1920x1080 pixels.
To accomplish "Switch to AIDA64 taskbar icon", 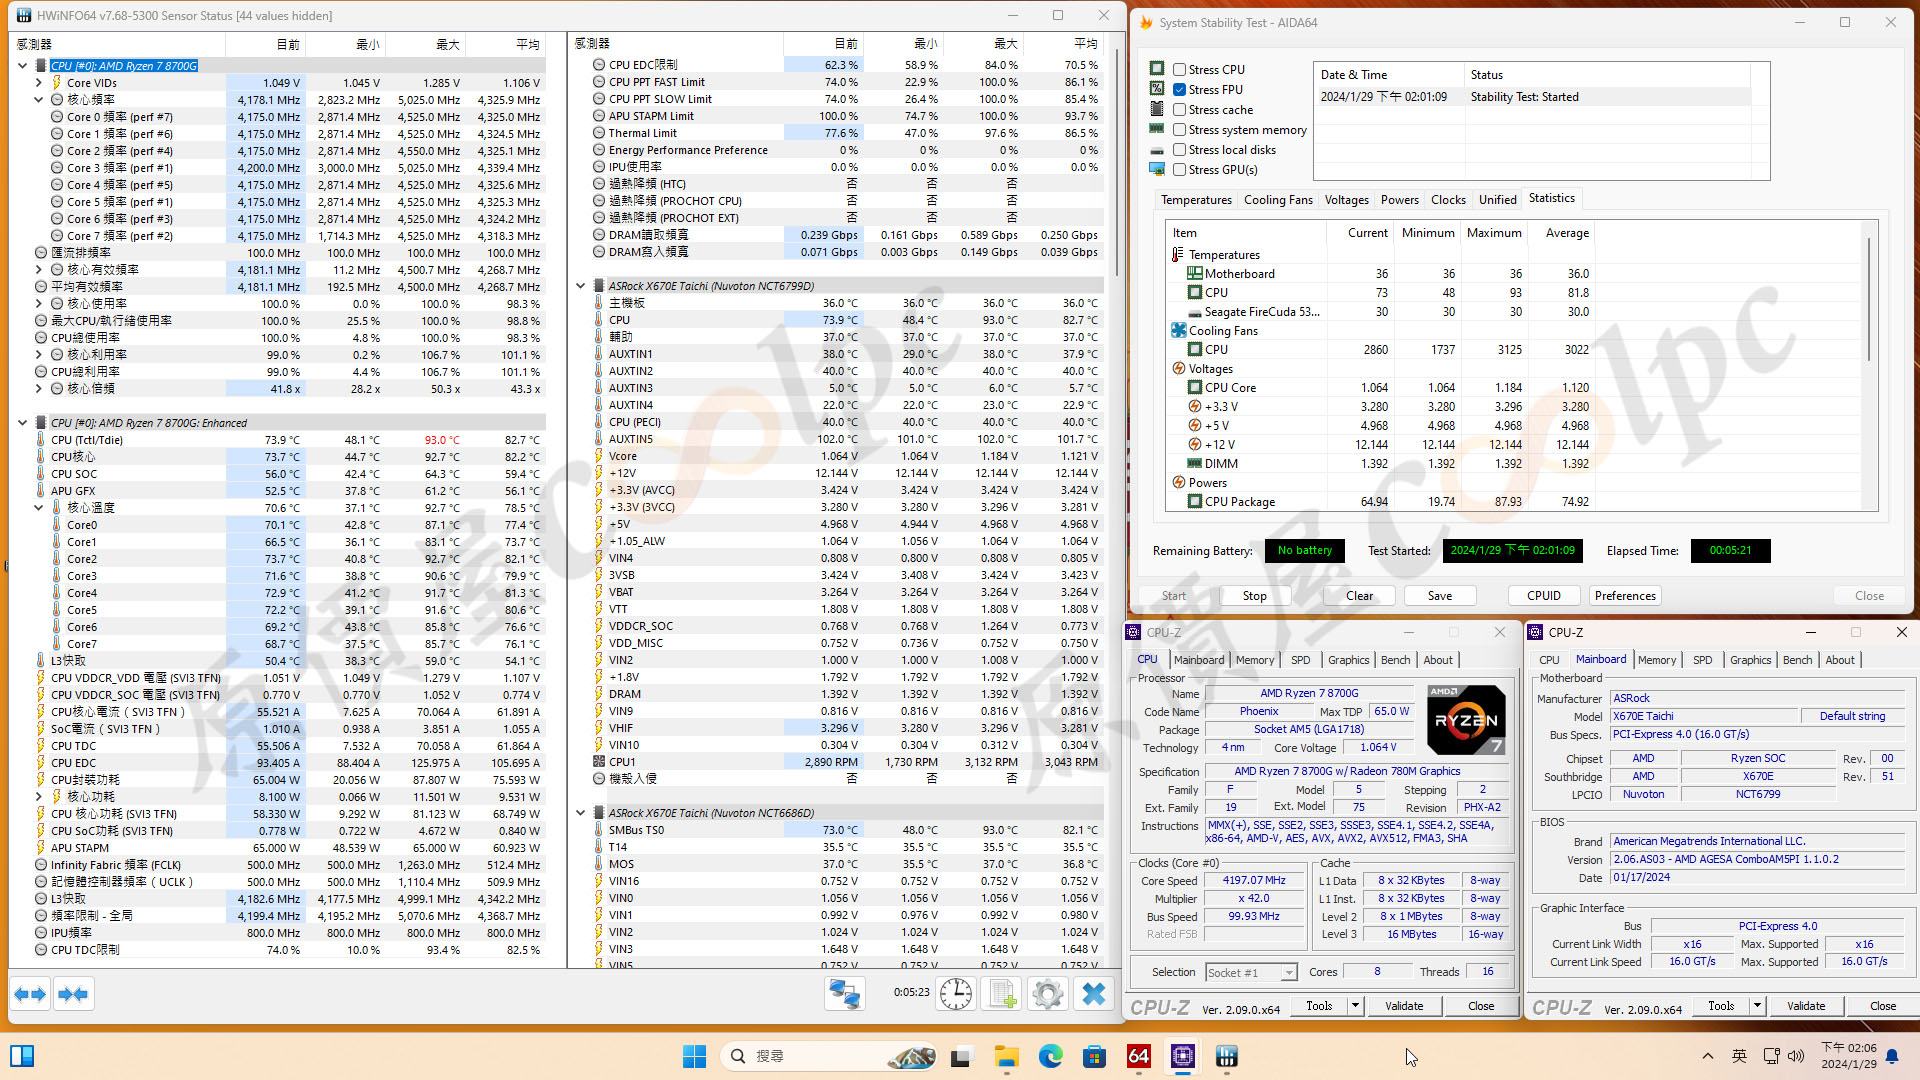I will [1138, 1056].
